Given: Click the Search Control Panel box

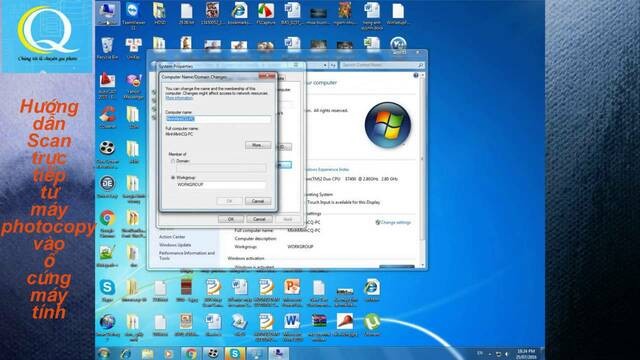Looking at the screenshot, I should 382,65.
